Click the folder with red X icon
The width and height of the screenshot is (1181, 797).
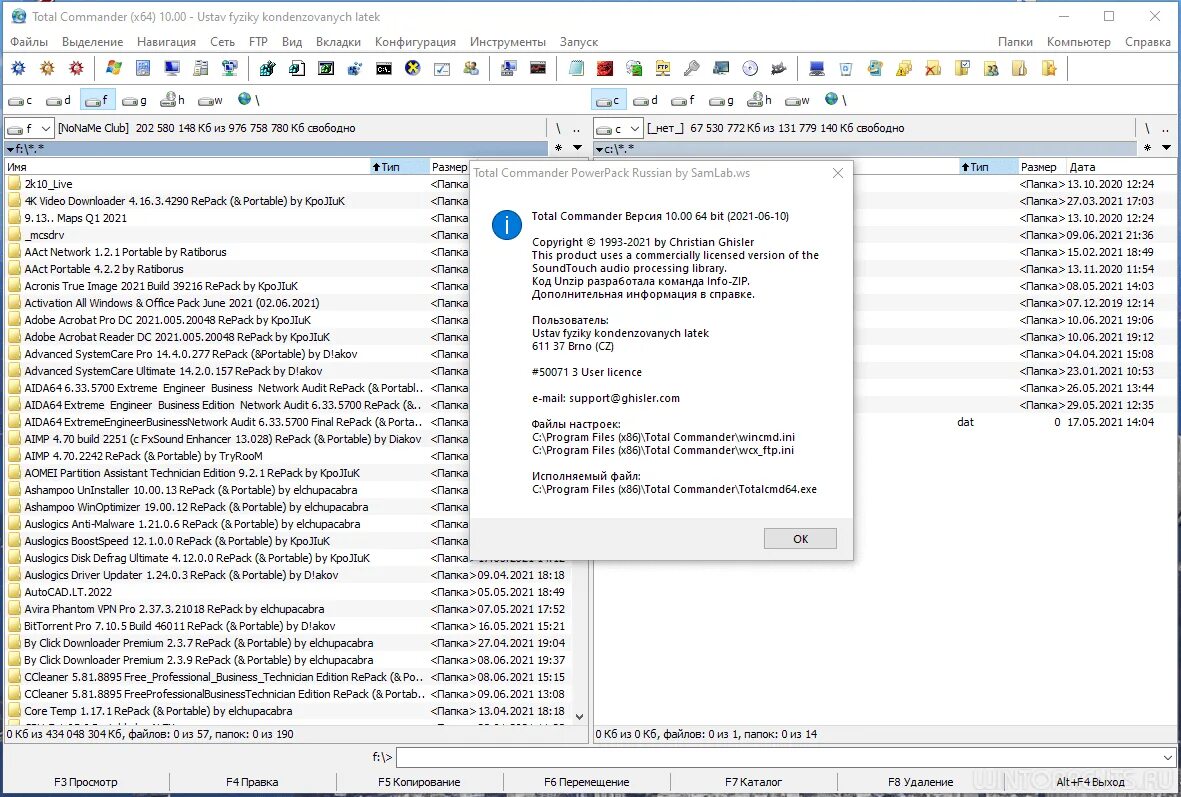coord(933,69)
